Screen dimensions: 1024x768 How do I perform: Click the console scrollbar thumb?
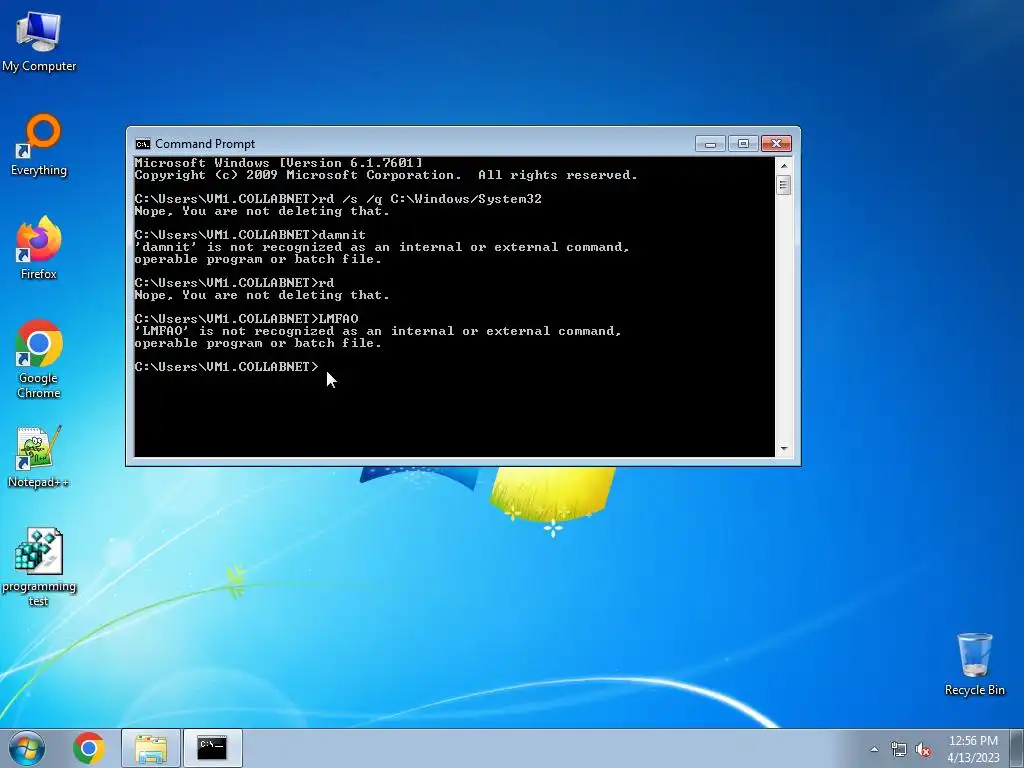pos(784,185)
